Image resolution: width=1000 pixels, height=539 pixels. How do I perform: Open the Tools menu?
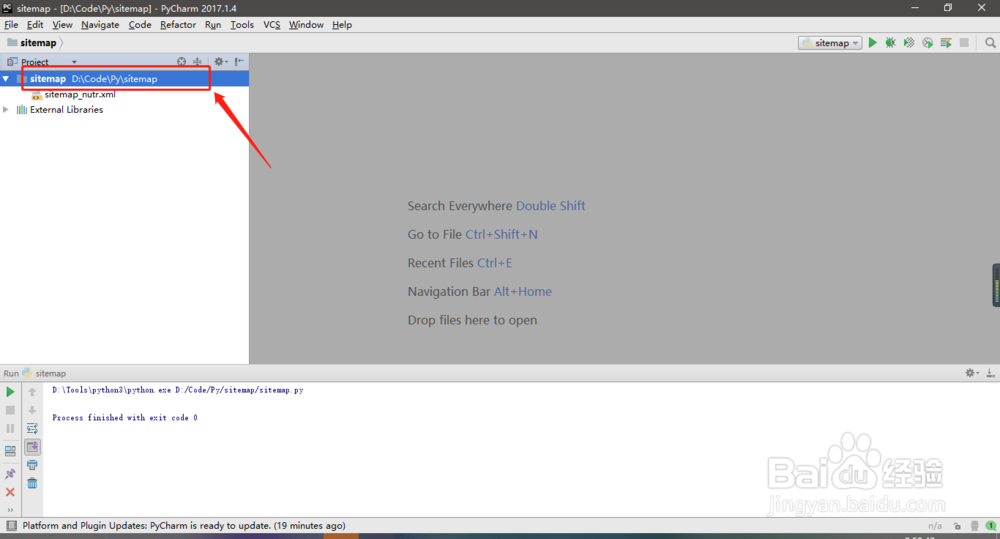pyautogui.click(x=242, y=25)
